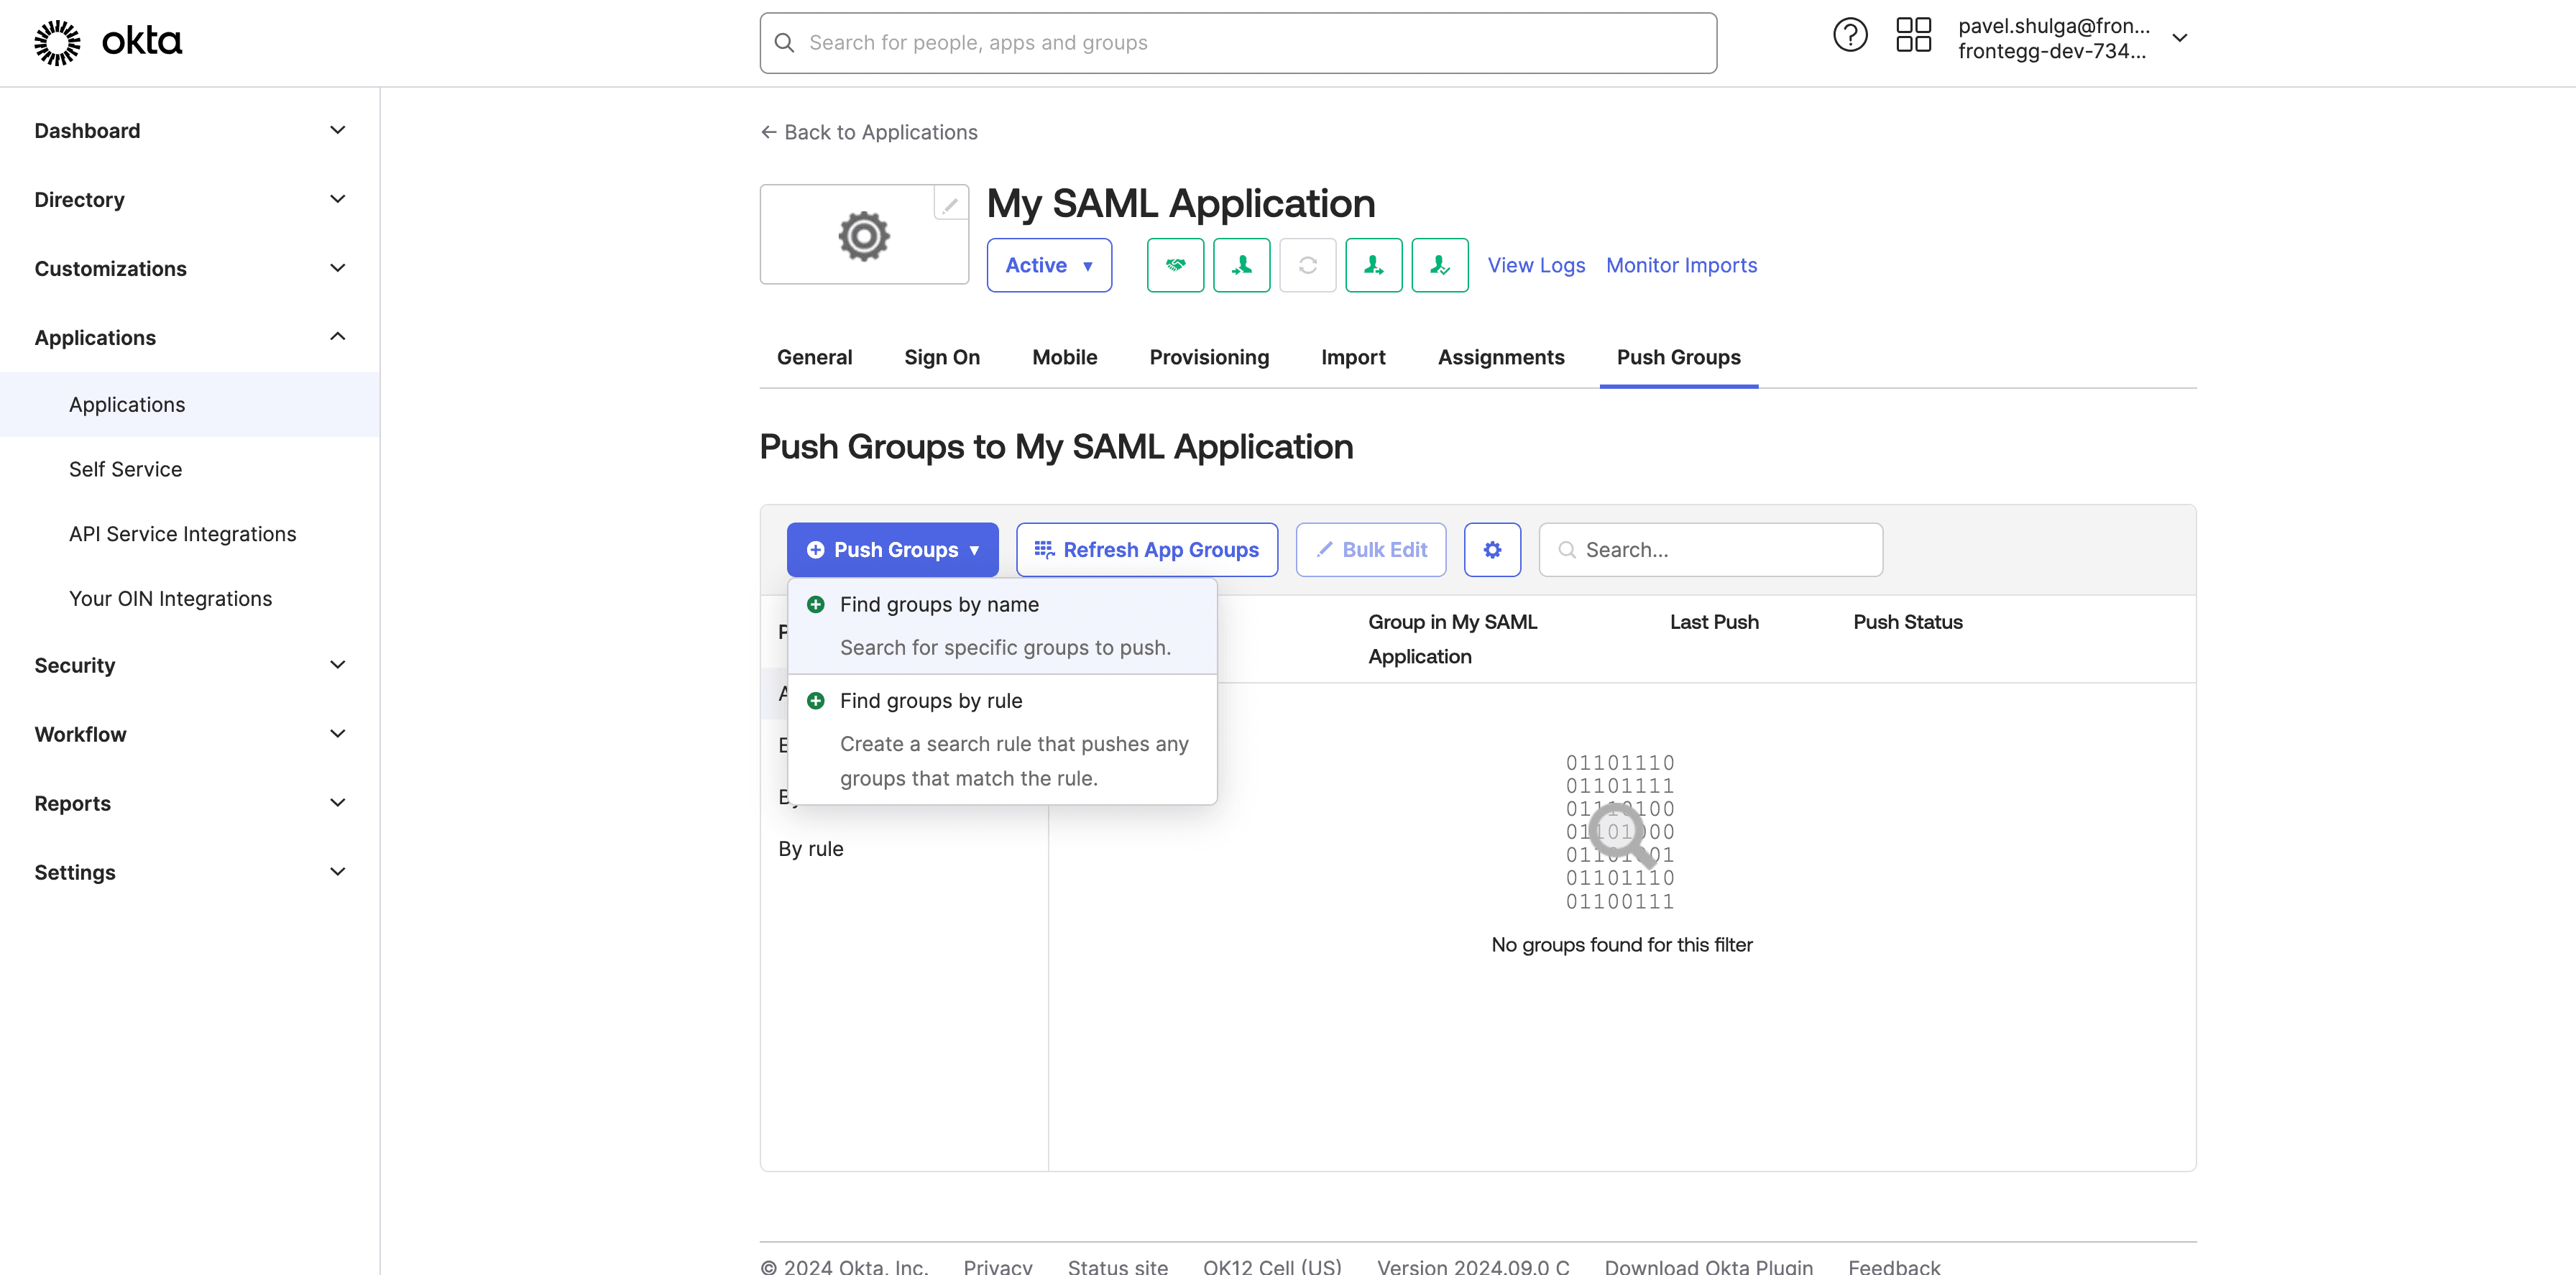Open the Mobile tab
The image size is (2576, 1275).
[1064, 357]
